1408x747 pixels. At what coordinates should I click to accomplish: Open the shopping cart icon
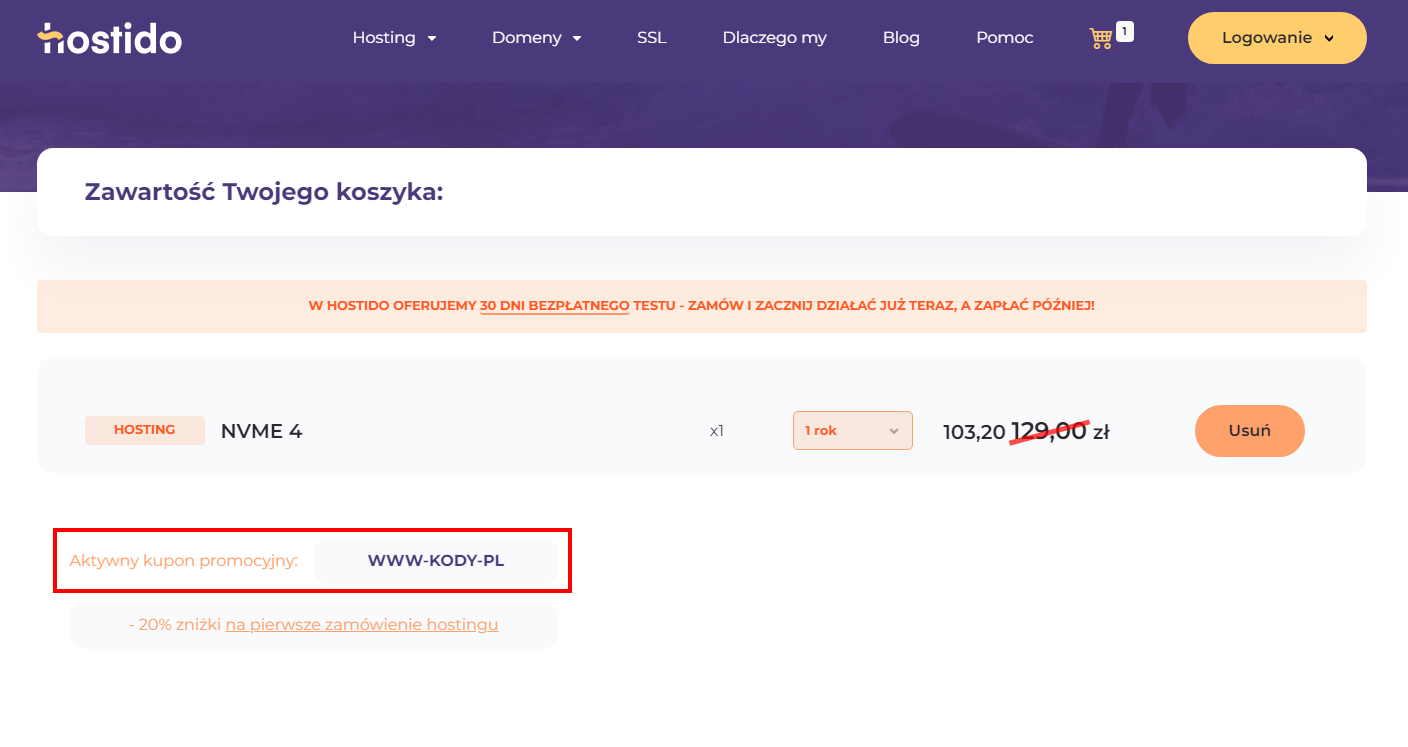(1100, 39)
